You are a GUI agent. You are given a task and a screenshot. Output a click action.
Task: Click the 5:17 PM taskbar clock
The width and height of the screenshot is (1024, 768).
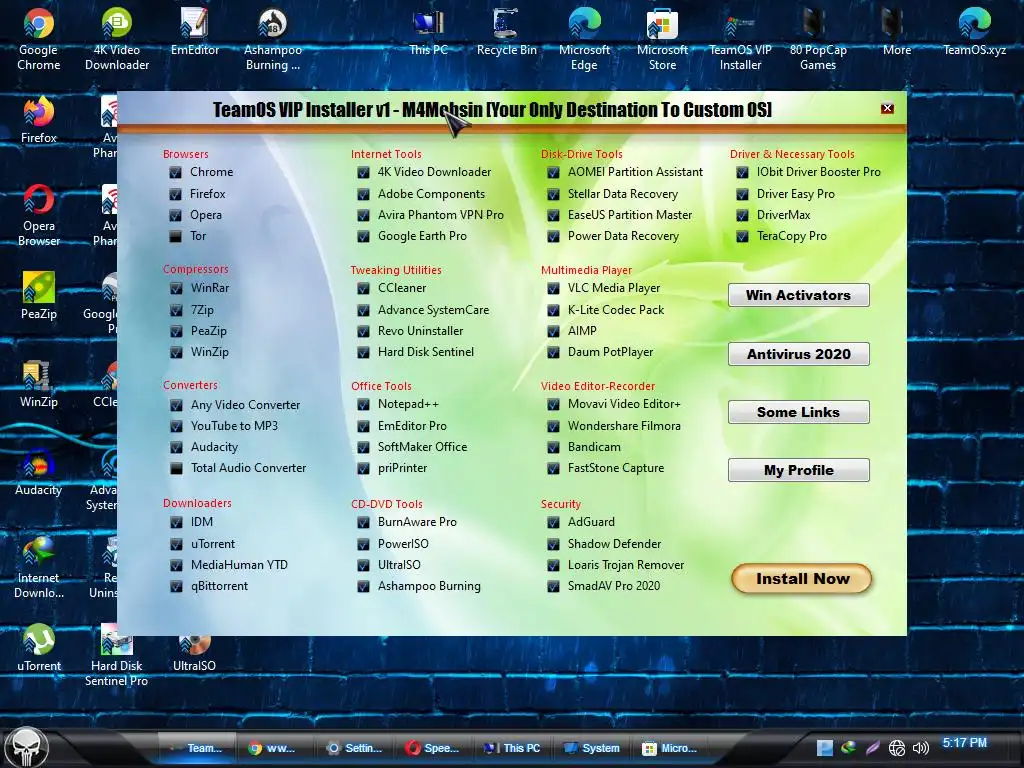point(965,743)
